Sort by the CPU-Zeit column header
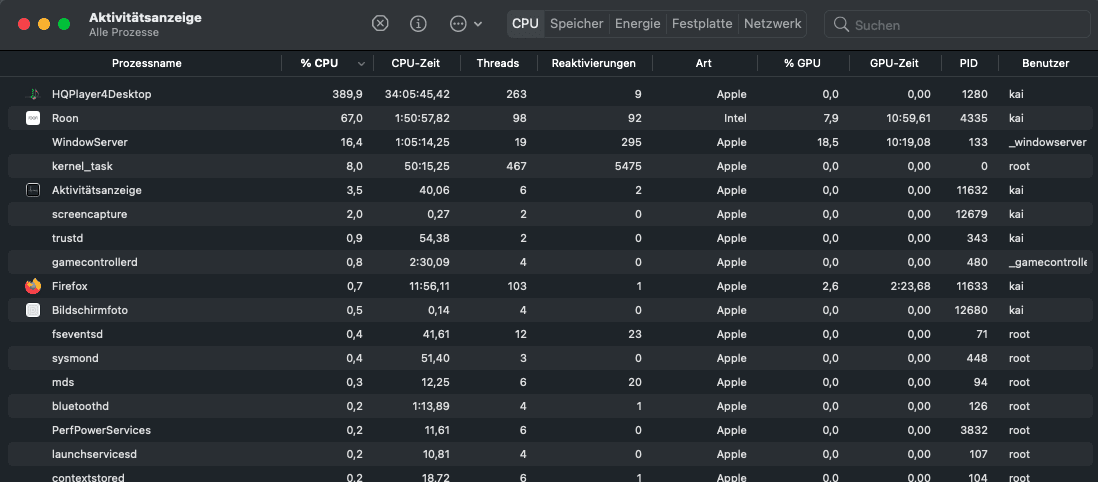The height and width of the screenshot is (482, 1098). (x=417, y=63)
